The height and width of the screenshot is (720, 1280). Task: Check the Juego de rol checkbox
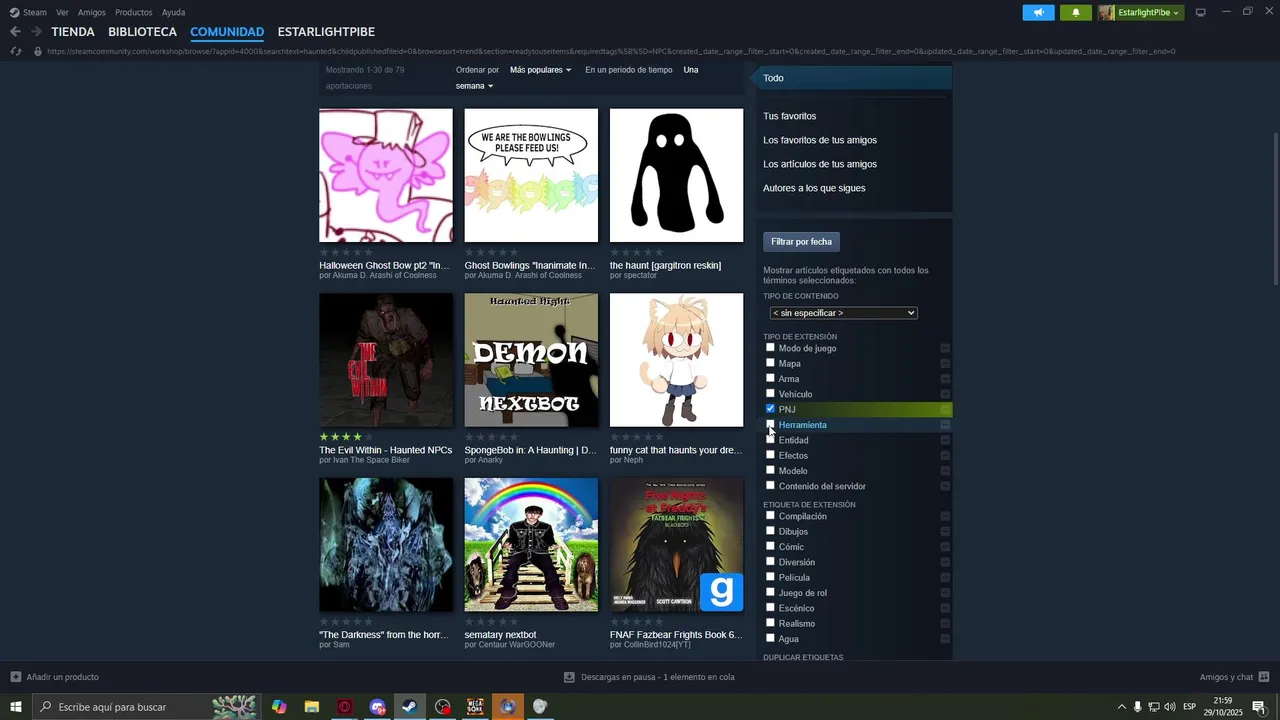pos(770,592)
